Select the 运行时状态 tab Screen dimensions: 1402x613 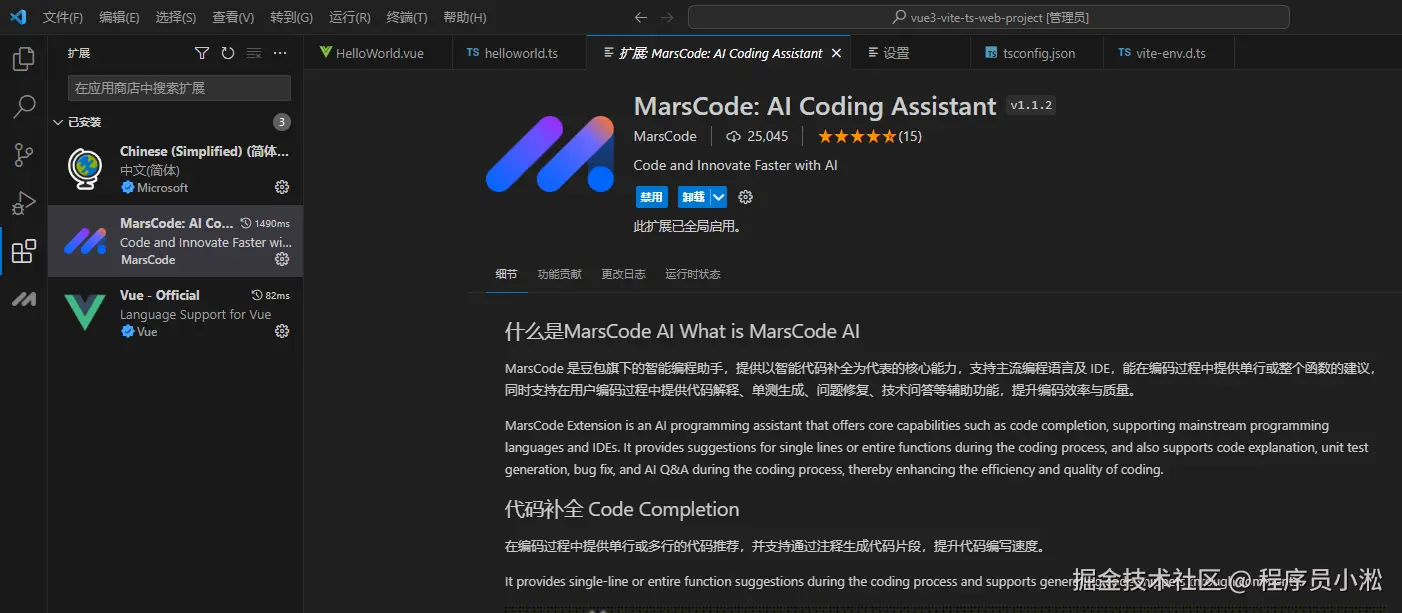pos(692,274)
